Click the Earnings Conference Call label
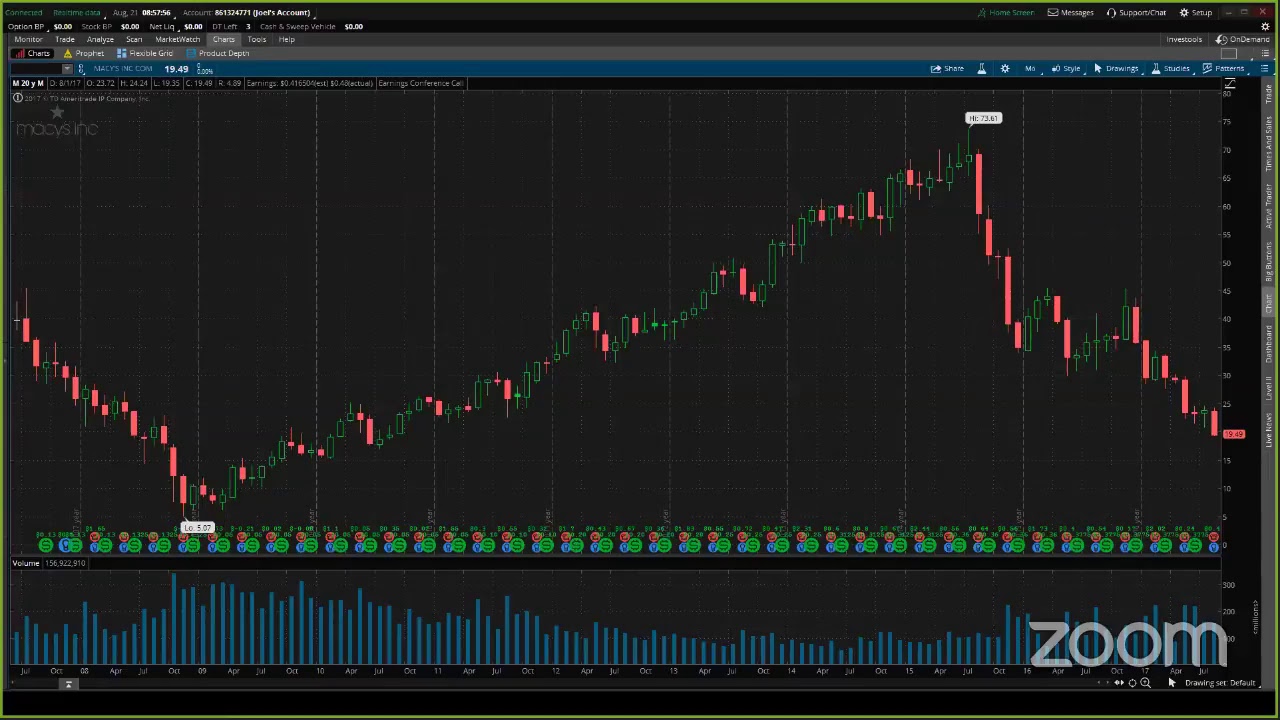Image resolution: width=1280 pixels, height=720 pixels. [x=420, y=83]
